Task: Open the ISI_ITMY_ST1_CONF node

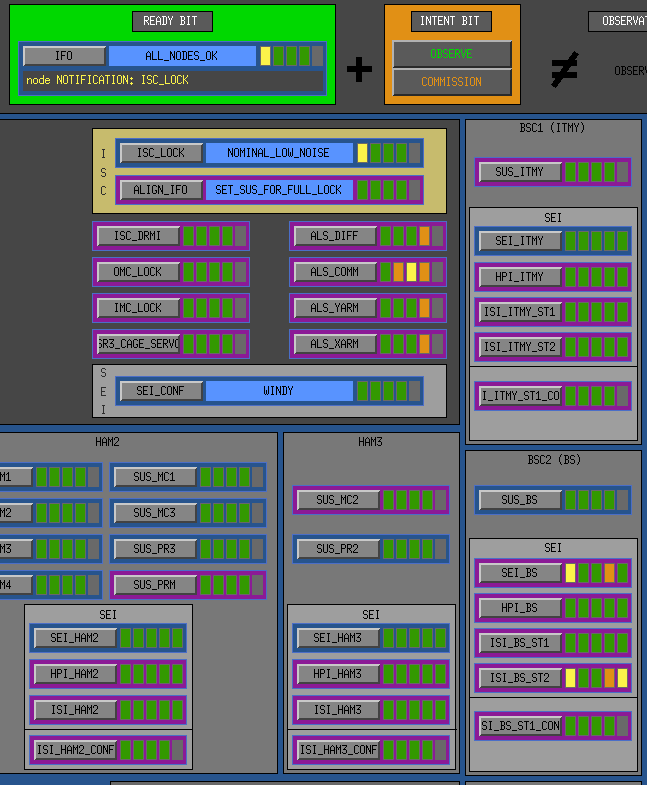Action: [x=520, y=396]
